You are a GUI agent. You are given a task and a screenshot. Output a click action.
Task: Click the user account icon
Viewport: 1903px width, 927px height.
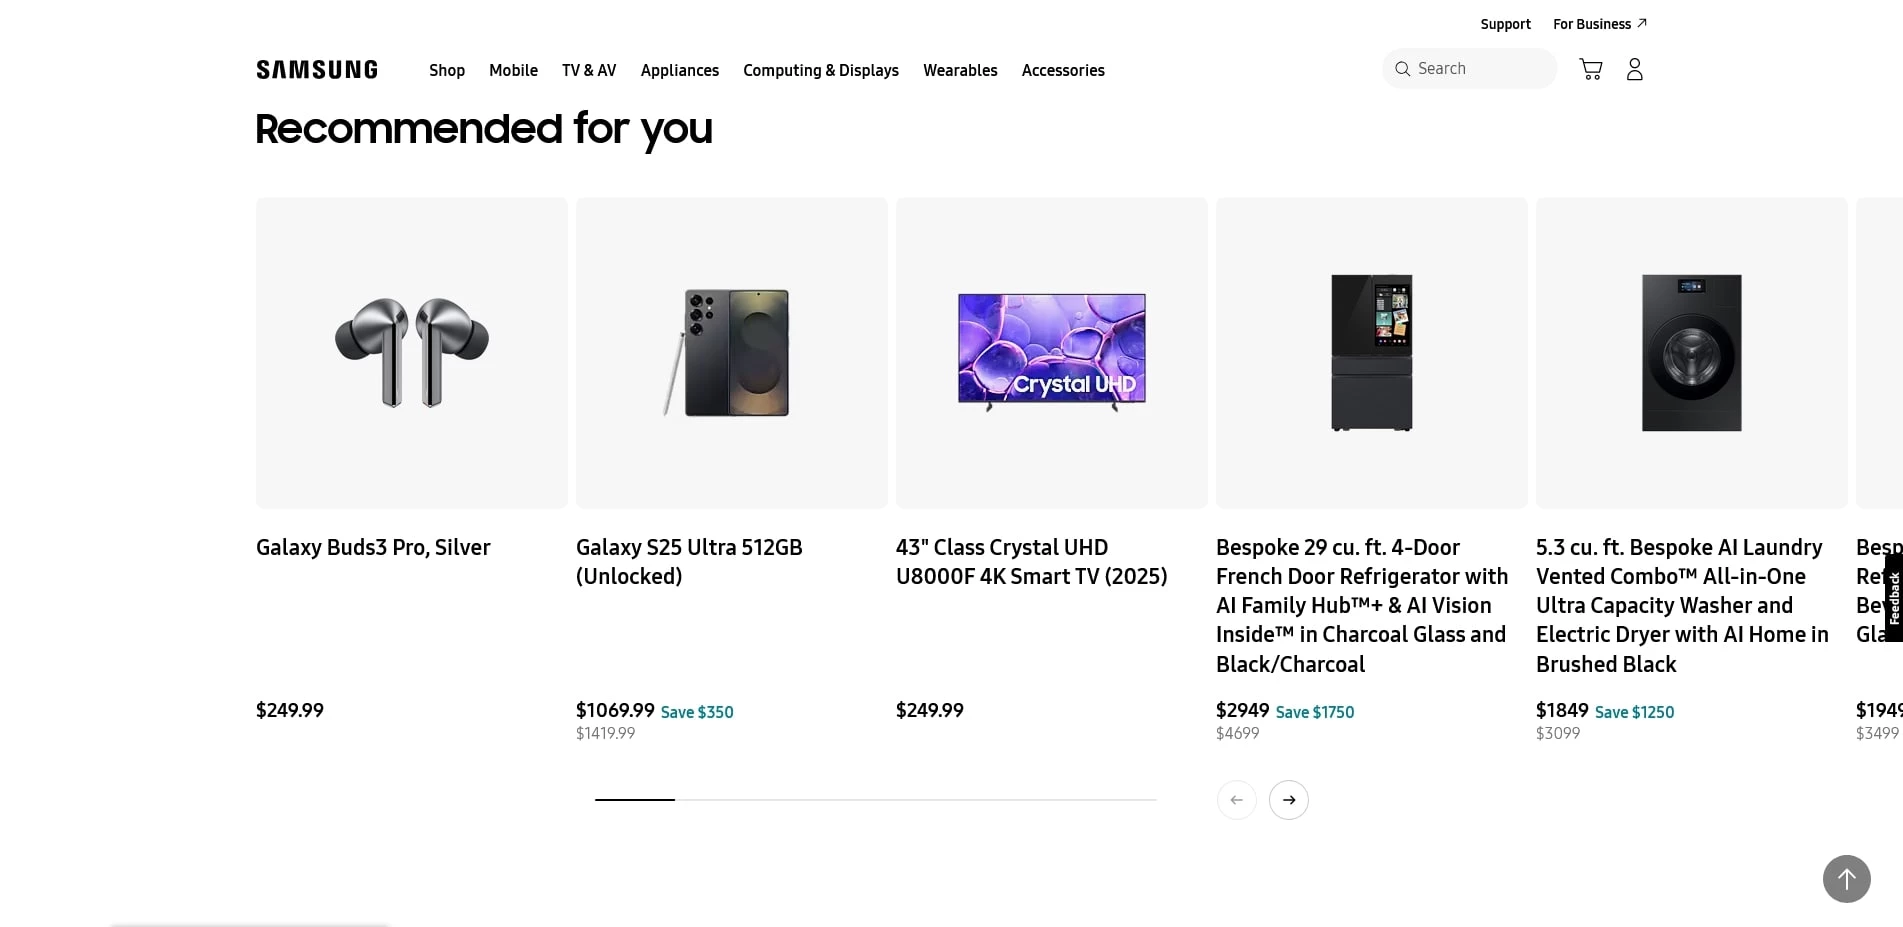click(1634, 69)
